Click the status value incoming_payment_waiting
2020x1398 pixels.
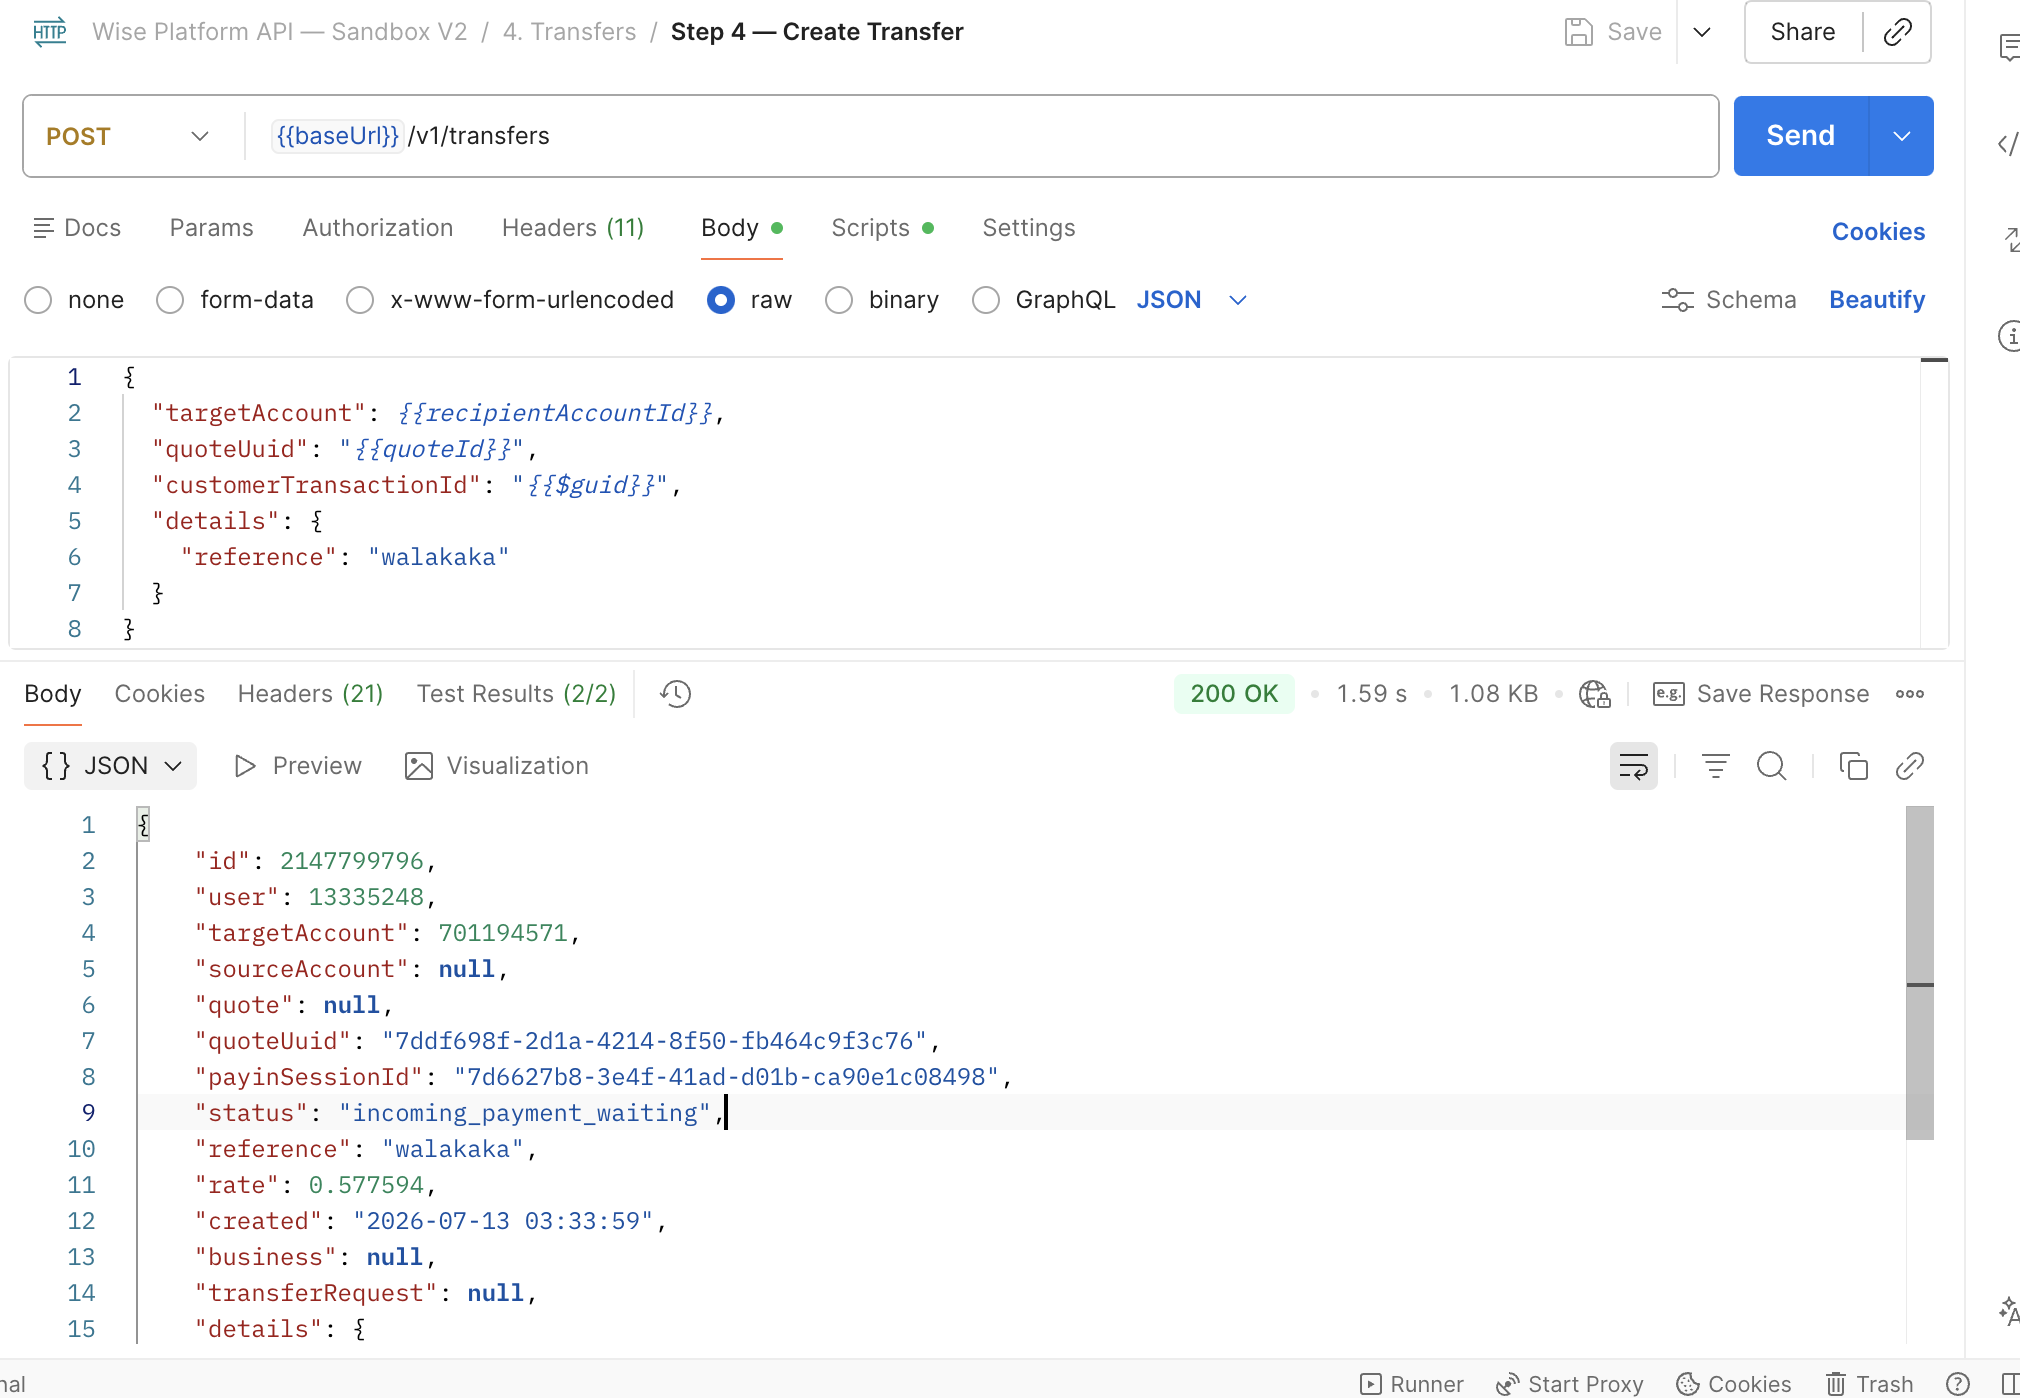(524, 1113)
